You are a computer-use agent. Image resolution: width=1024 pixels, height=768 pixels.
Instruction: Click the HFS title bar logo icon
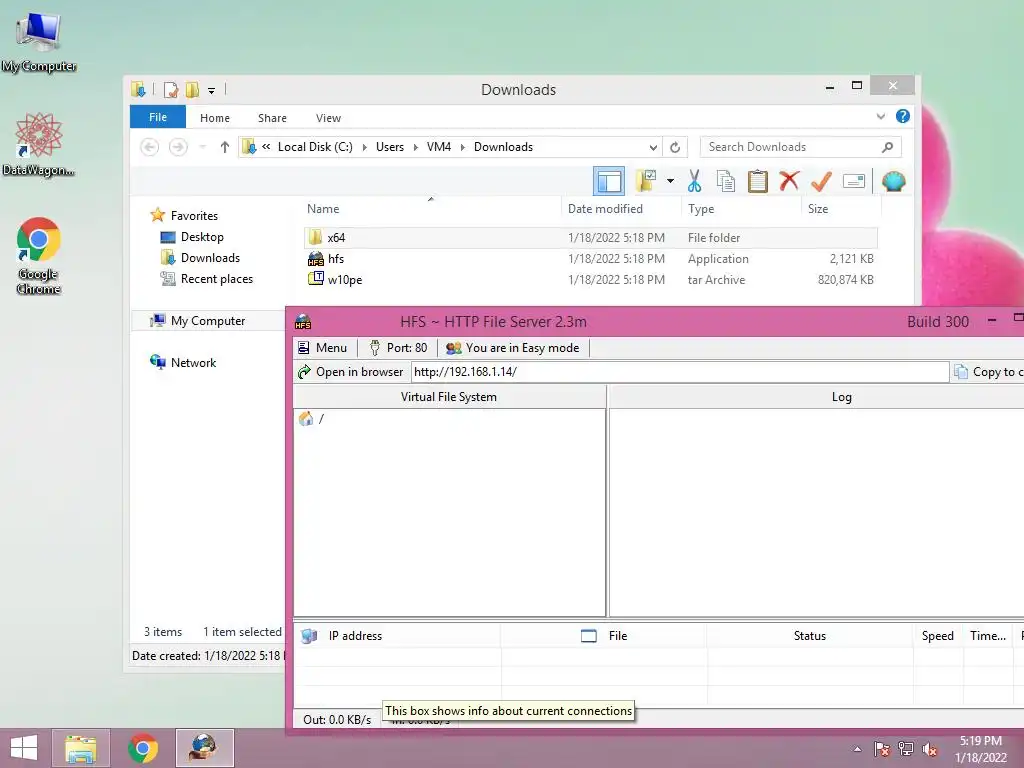click(x=303, y=321)
